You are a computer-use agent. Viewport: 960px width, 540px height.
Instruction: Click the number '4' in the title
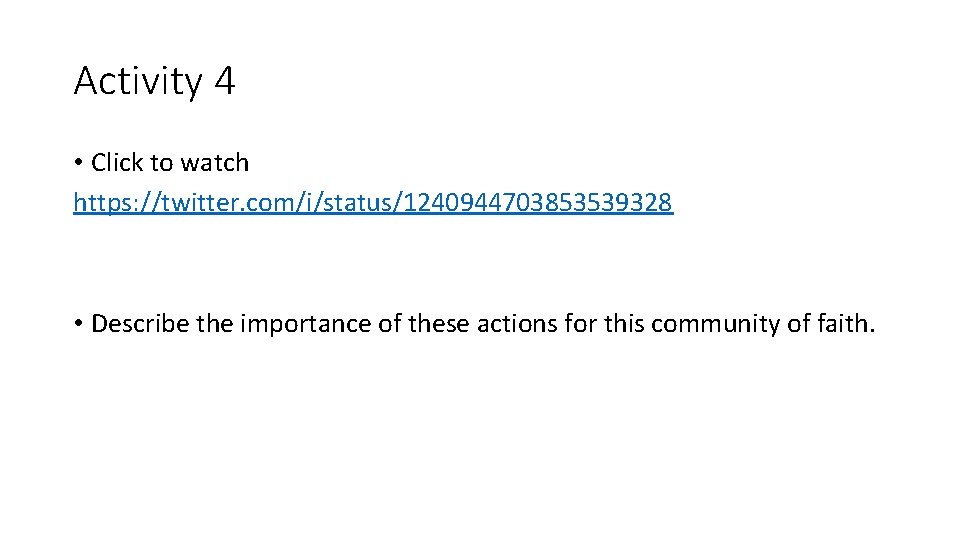(224, 81)
